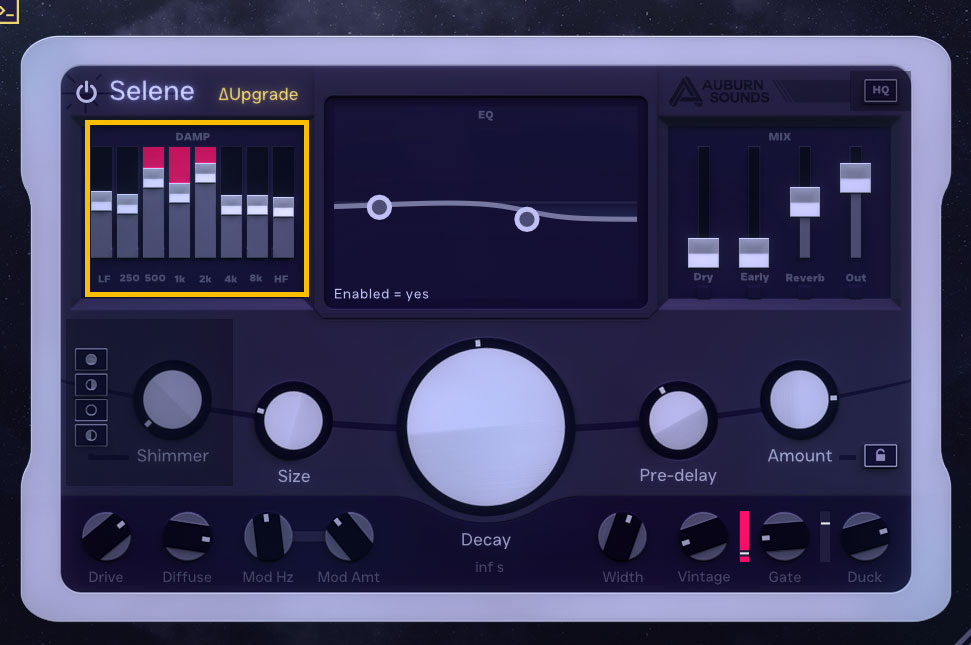Viewport: 971px width, 645px height.
Task: Click the Enabled = yes EQ text
Action: [381, 294]
